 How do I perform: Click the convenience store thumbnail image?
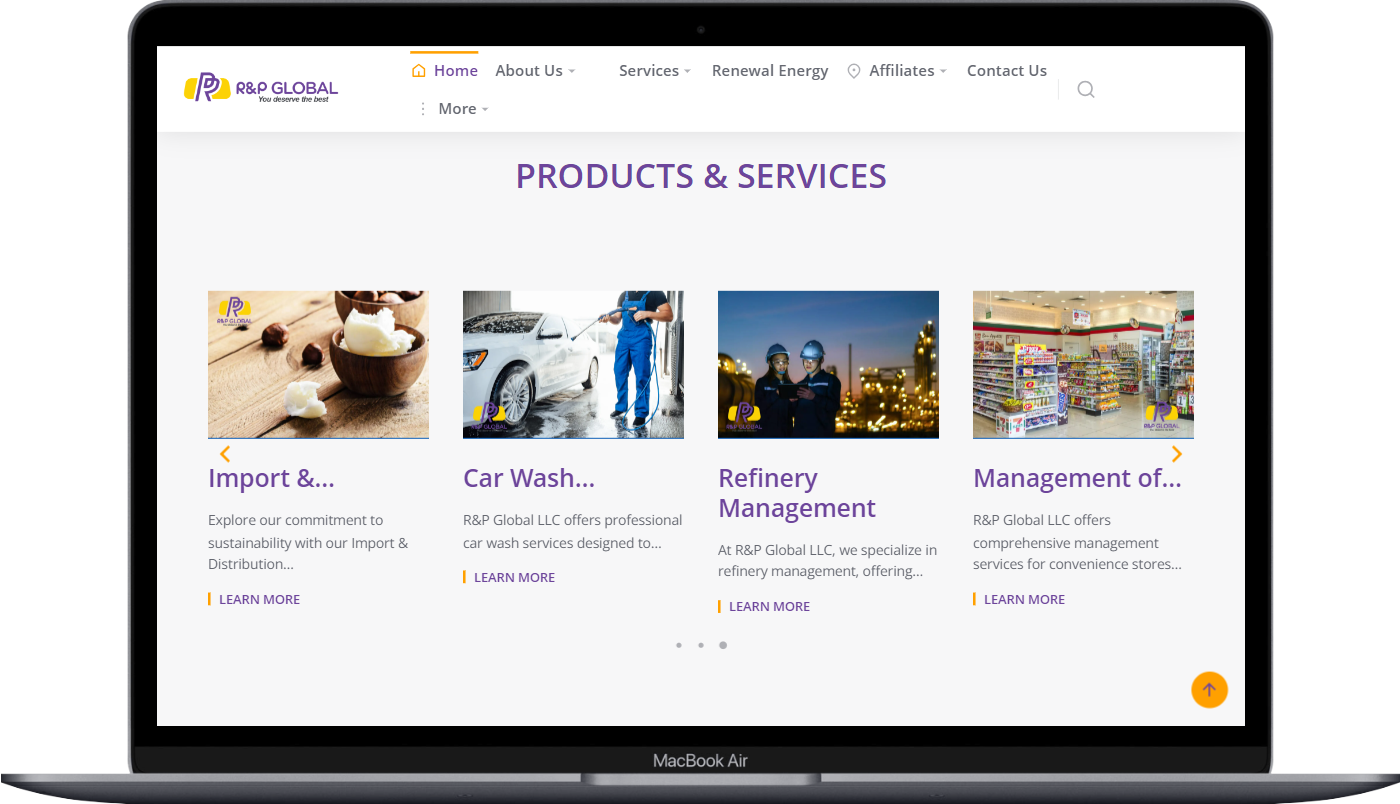click(x=1083, y=364)
